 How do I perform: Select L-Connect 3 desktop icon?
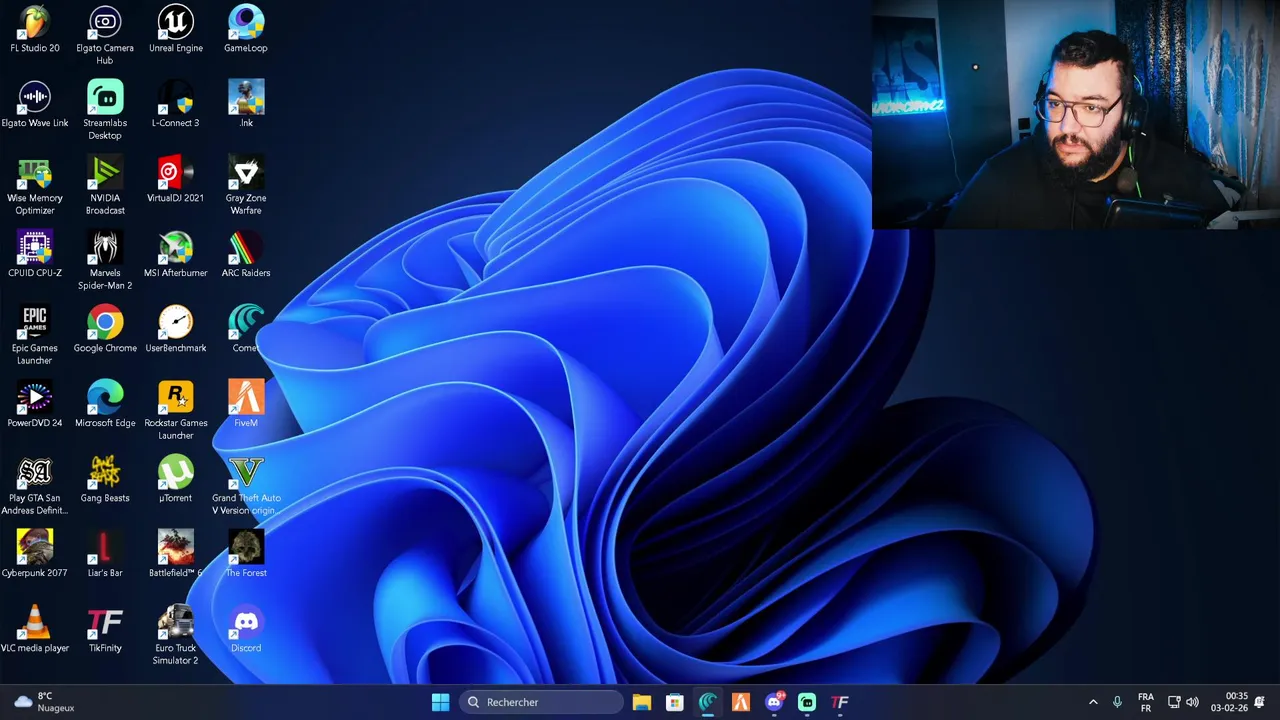pyautogui.click(x=176, y=104)
